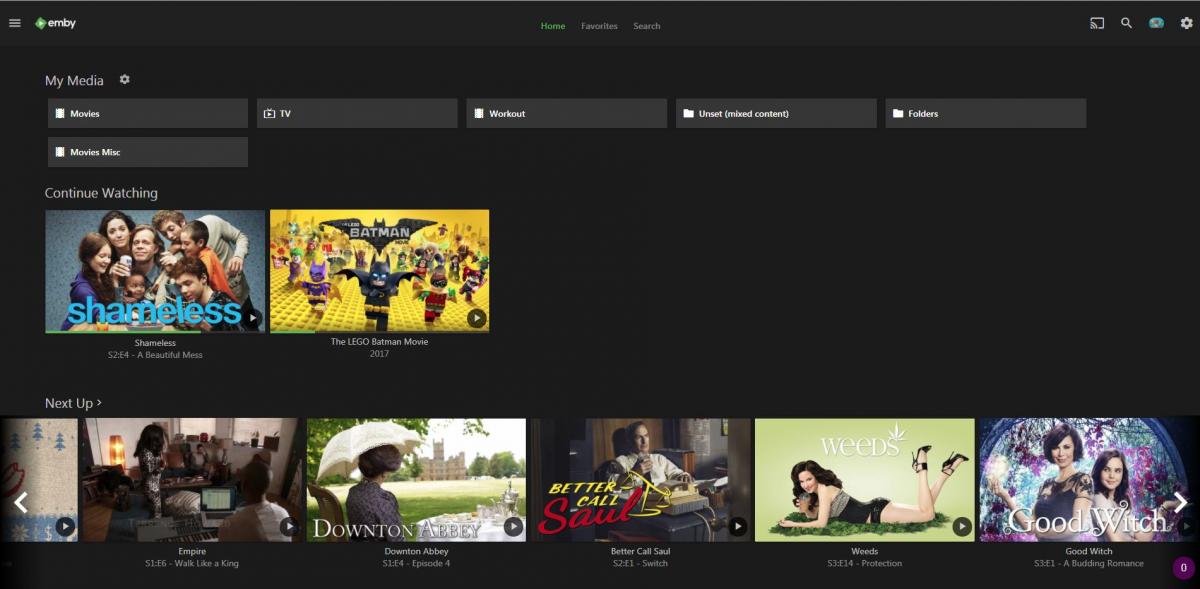The width and height of the screenshot is (1200, 589).
Task: Open the Movies library
Action: click(148, 113)
